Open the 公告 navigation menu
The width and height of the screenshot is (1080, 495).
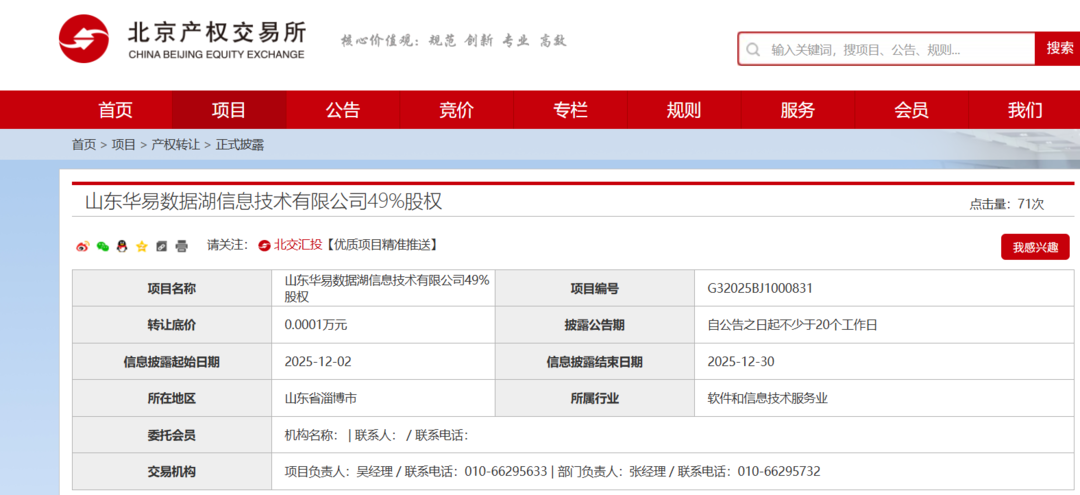click(342, 110)
